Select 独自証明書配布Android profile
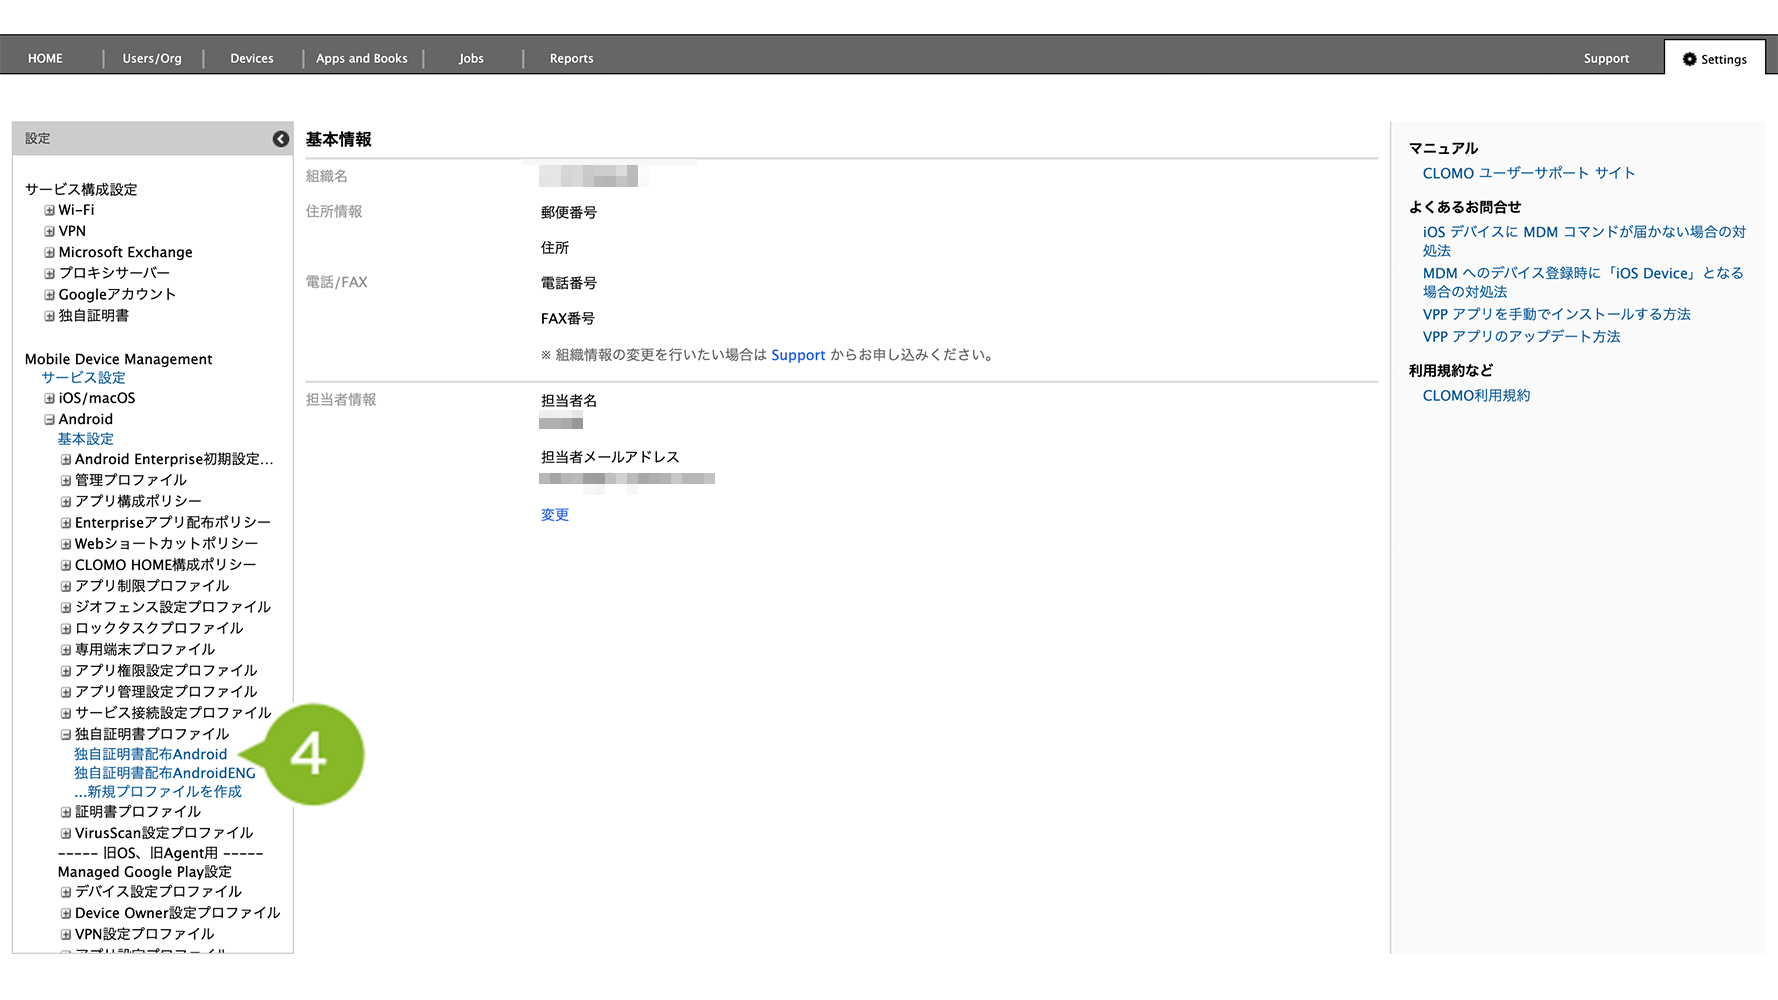 point(150,755)
